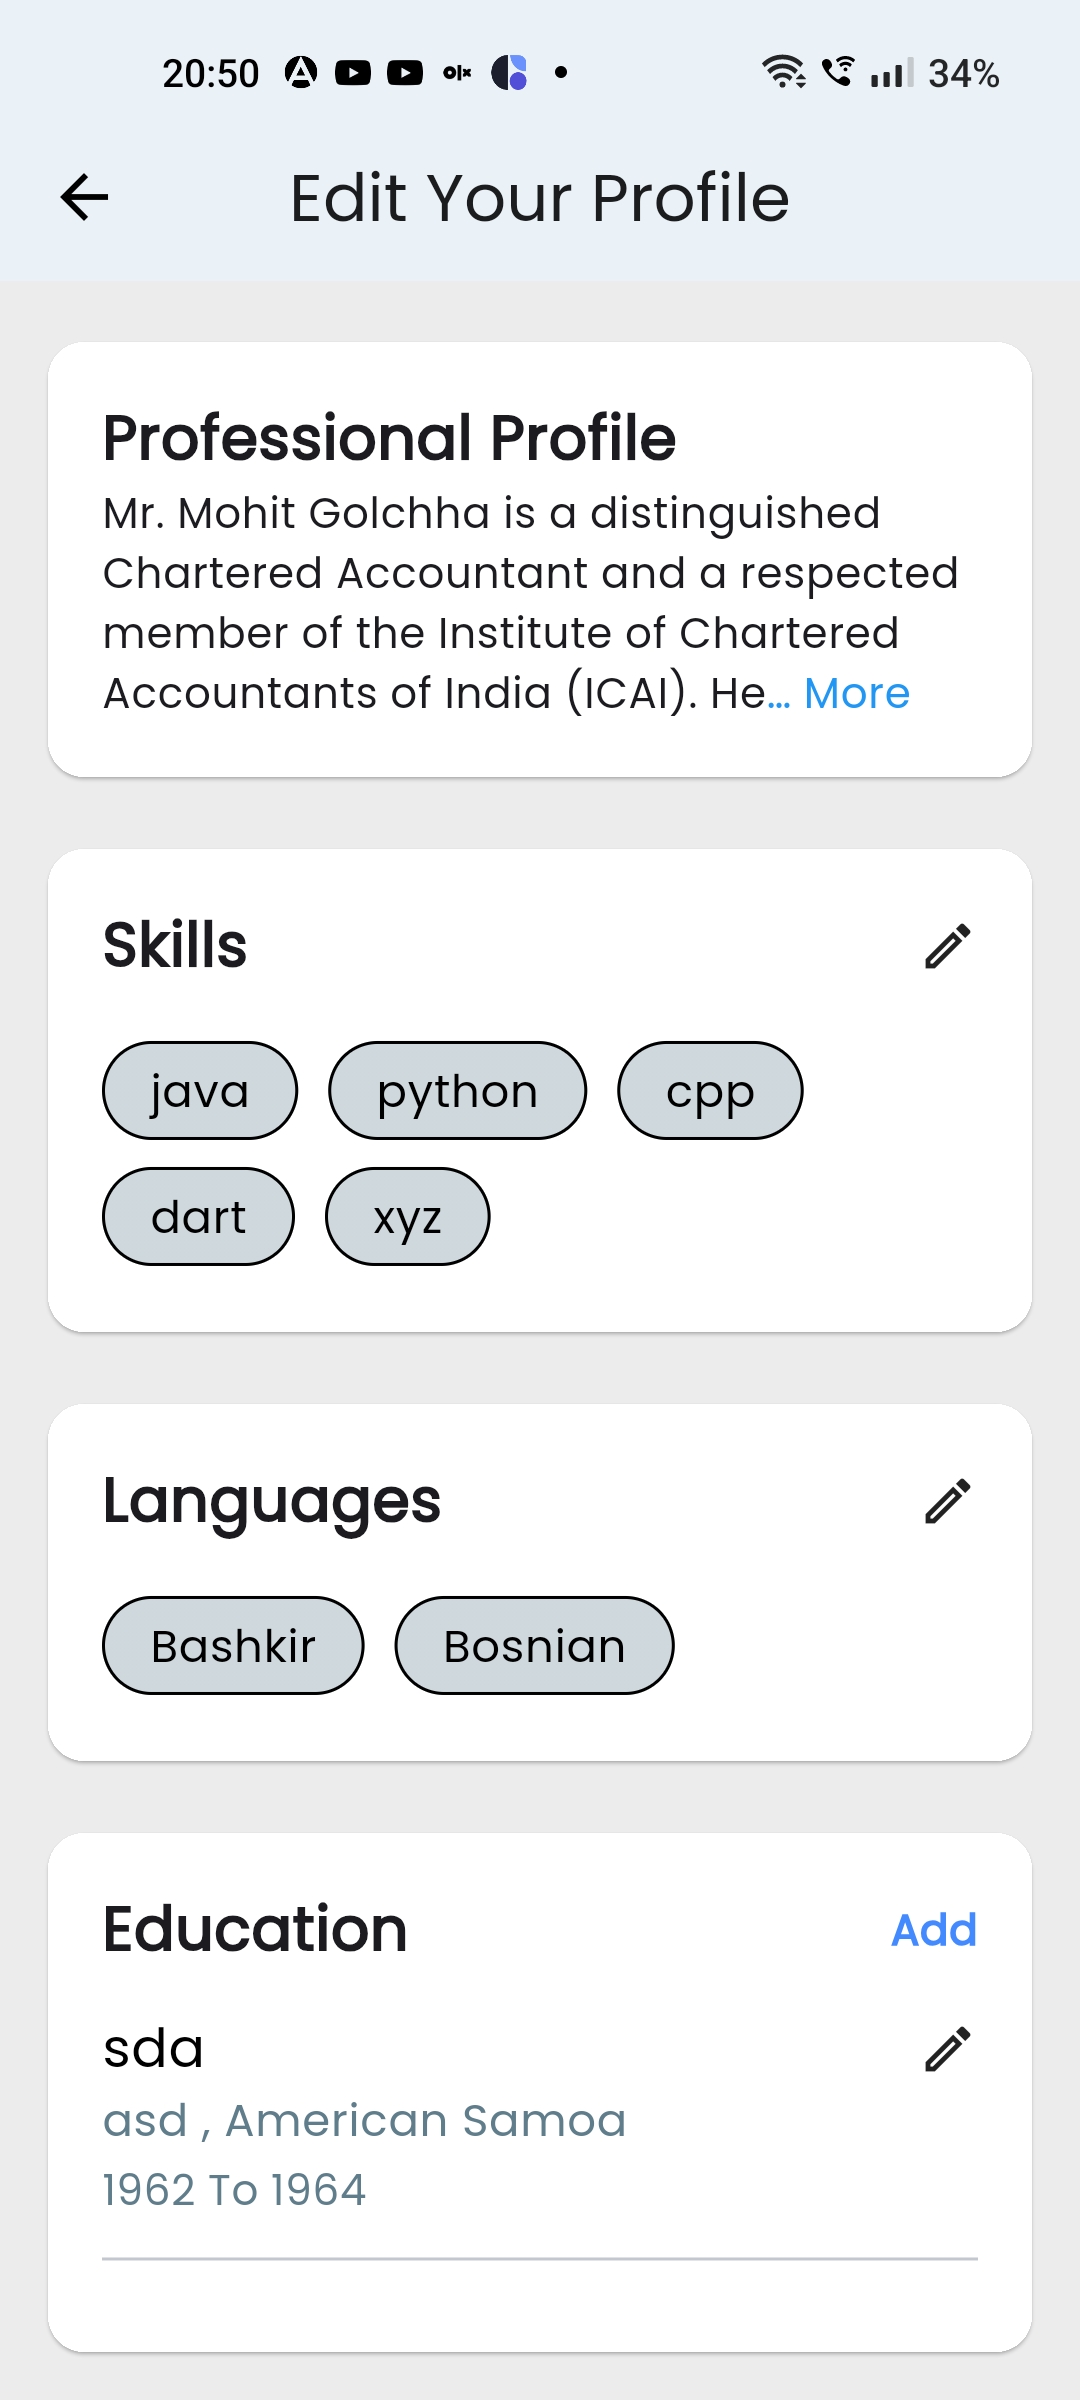1080x2400 pixels.
Task: Tap the battery percentage indicator
Action: (x=963, y=74)
